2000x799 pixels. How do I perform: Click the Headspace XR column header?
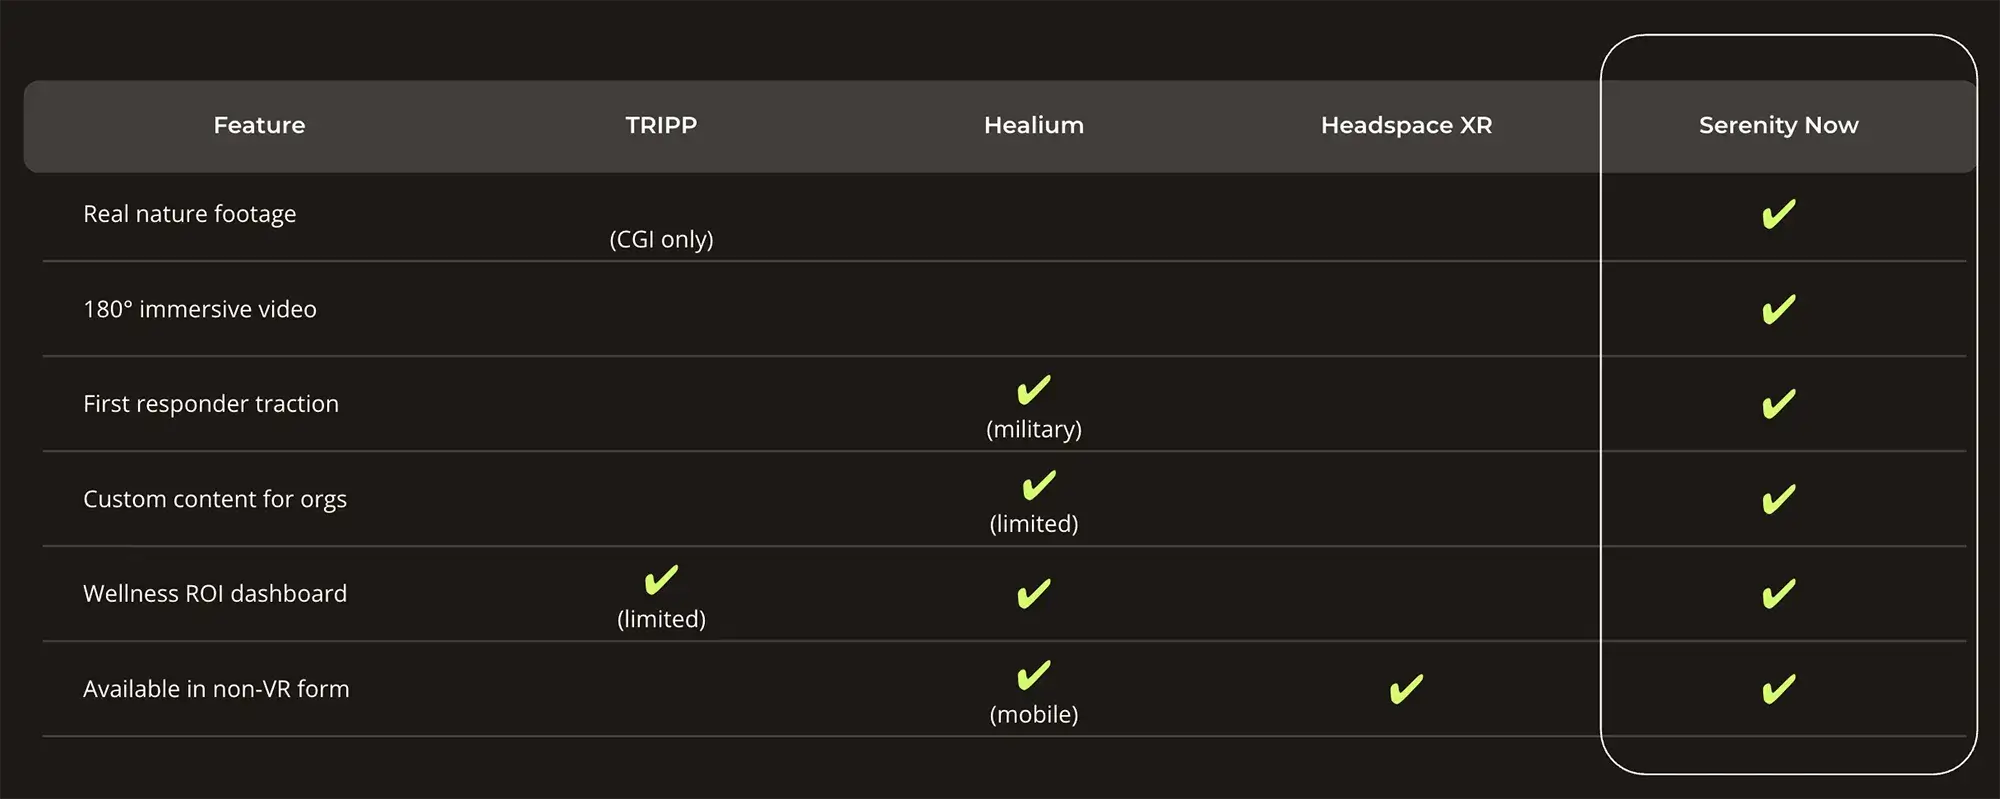[x=1406, y=125]
